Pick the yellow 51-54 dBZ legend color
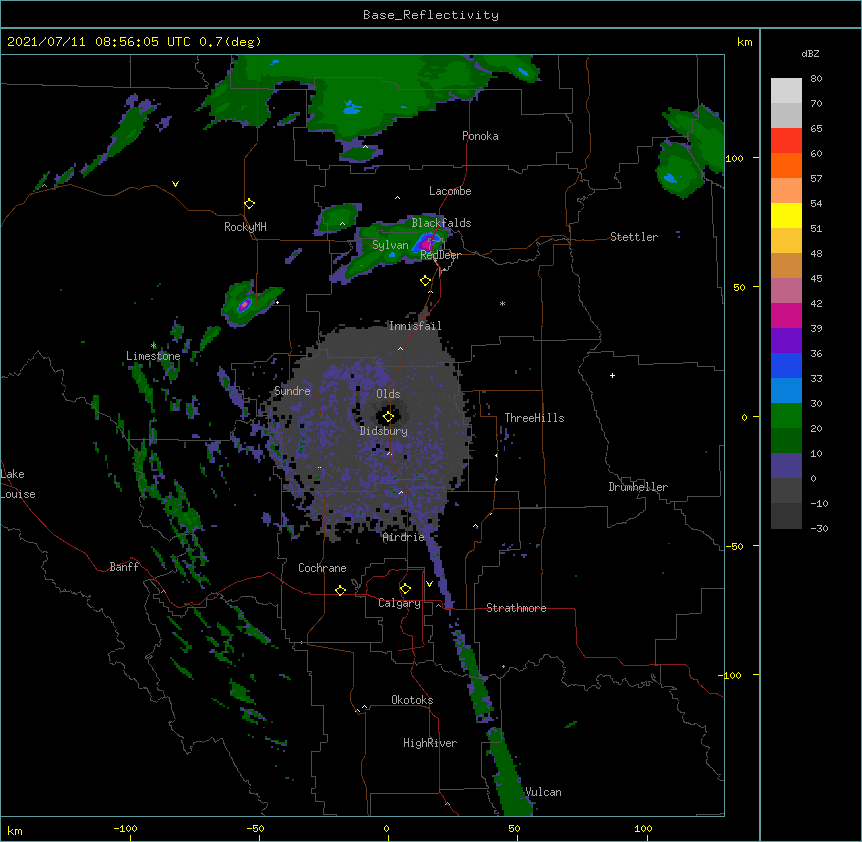Screen dimensions: 862x842 pyautogui.click(x=786, y=215)
